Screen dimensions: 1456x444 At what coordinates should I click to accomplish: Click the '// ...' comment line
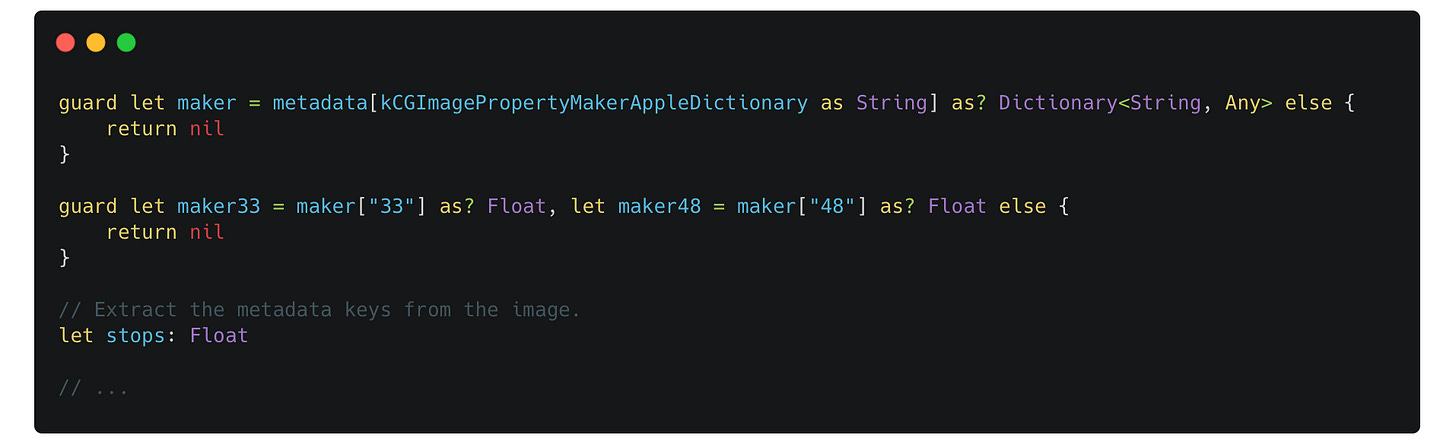[94, 388]
